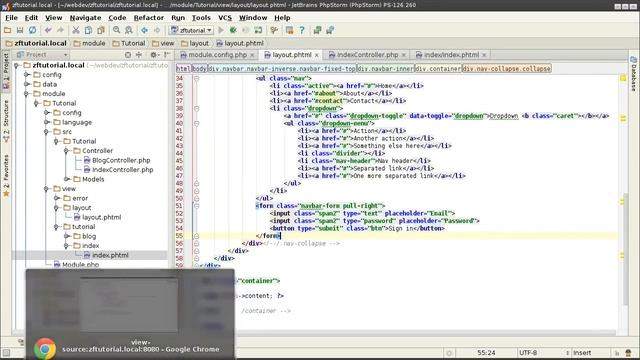
Task: Click the Replace toolbar icon
Action: (129, 30)
